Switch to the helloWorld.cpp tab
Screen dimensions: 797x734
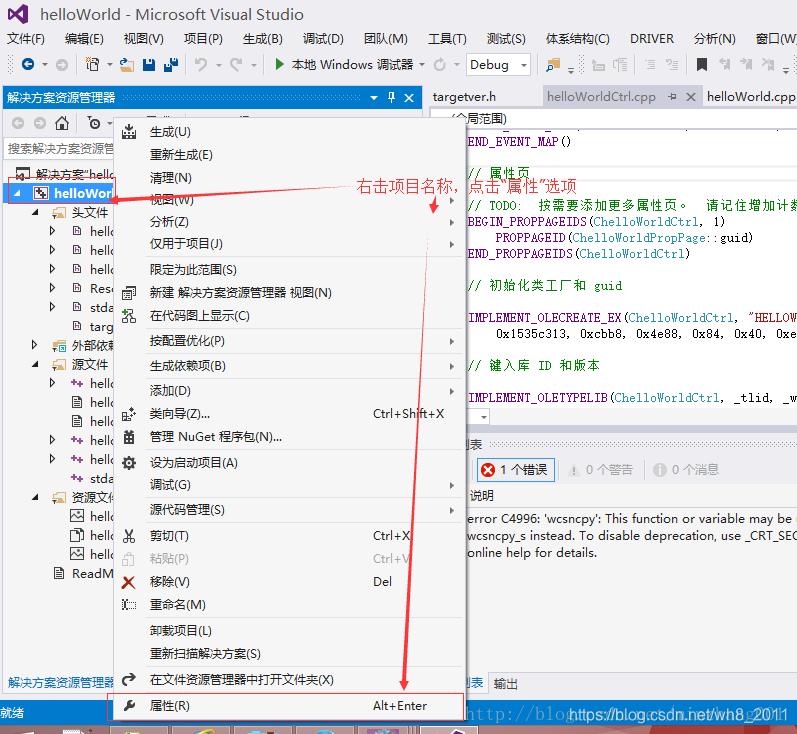(750, 97)
